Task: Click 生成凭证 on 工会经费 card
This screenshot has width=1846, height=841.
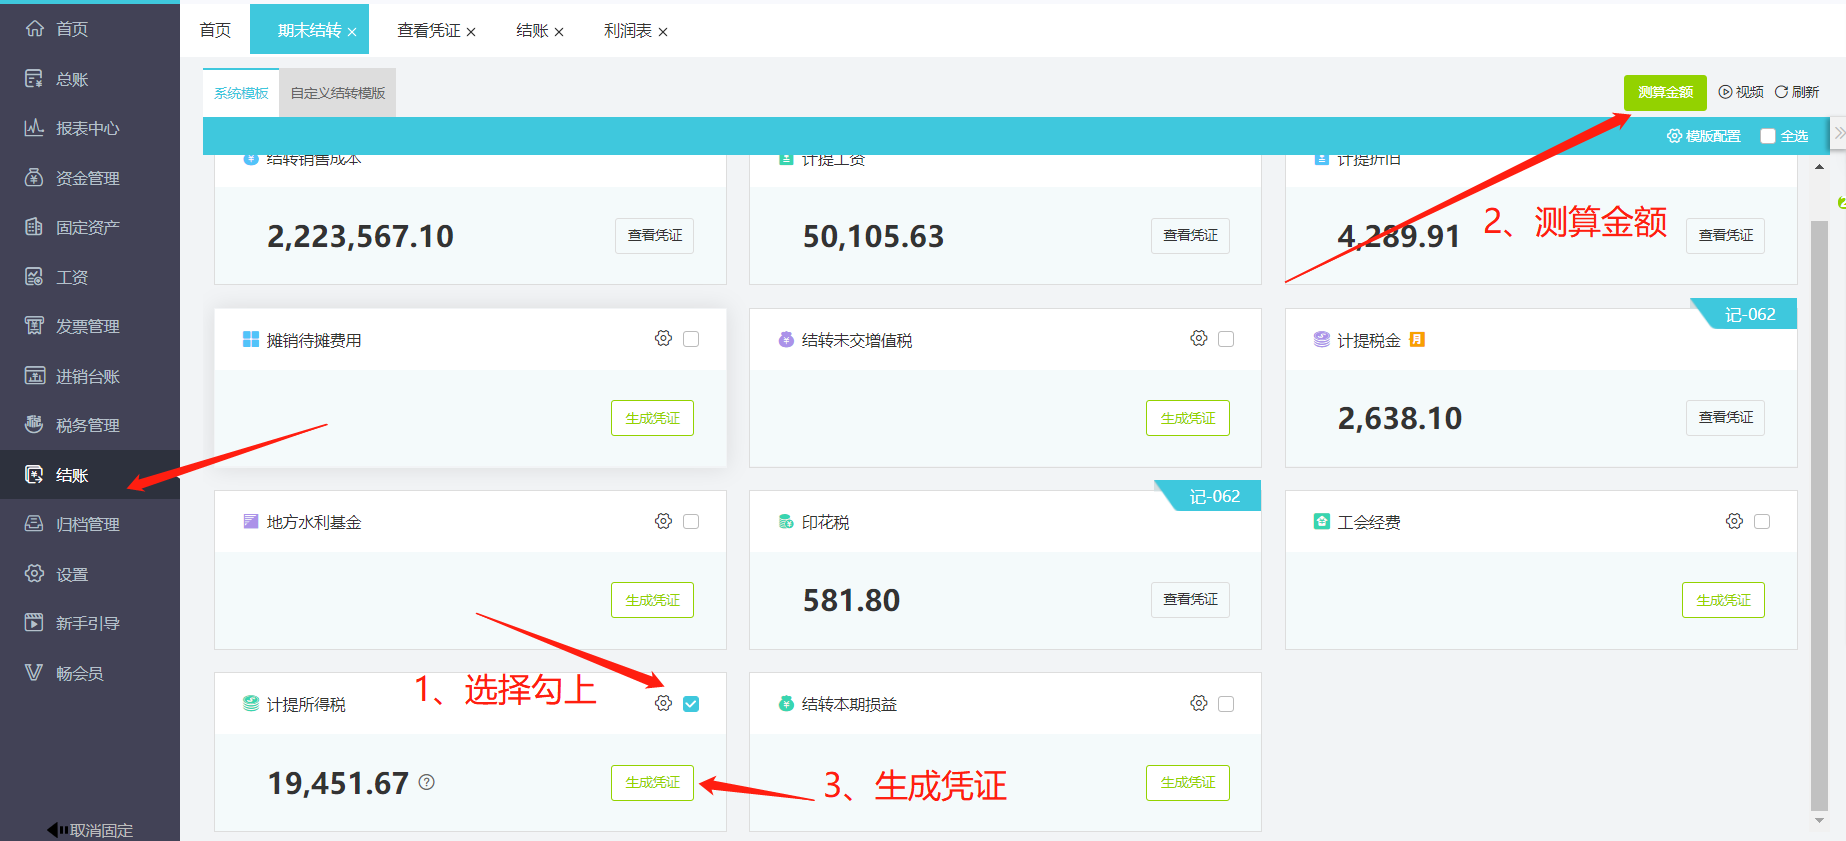Action: (1723, 600)
